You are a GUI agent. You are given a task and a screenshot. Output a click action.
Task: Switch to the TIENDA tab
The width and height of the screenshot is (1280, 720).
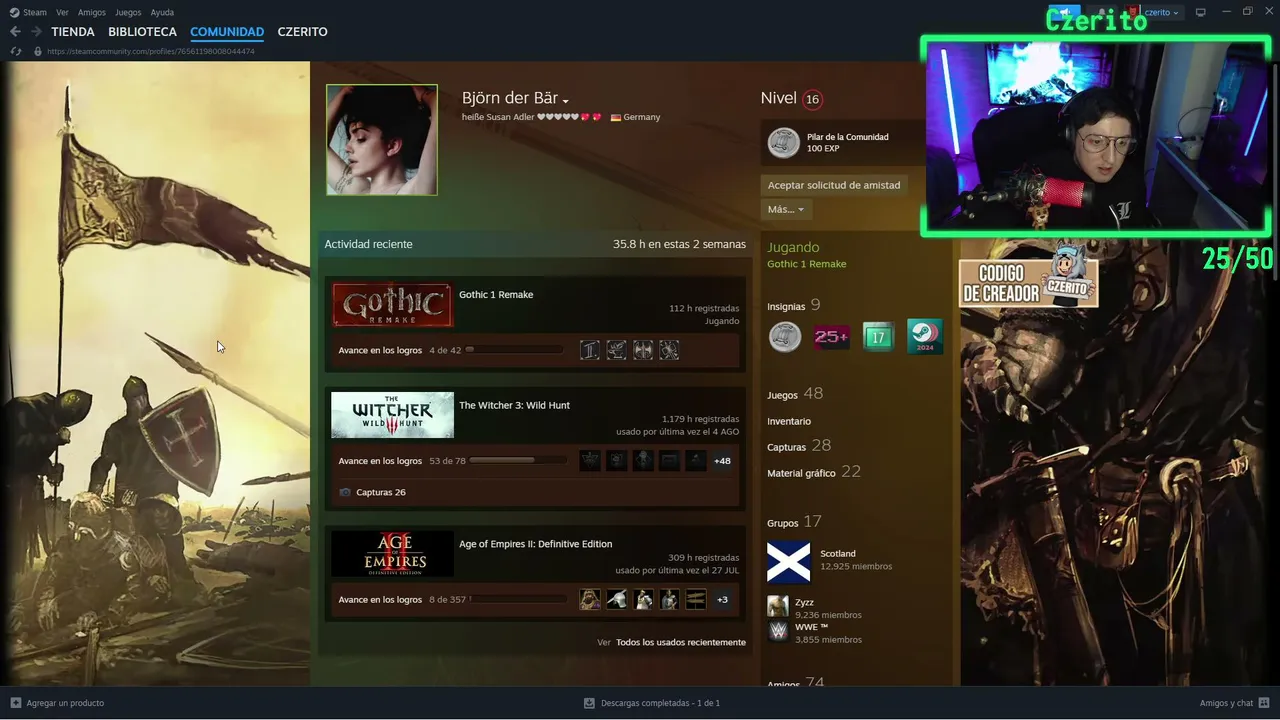(x=73, y=32)
